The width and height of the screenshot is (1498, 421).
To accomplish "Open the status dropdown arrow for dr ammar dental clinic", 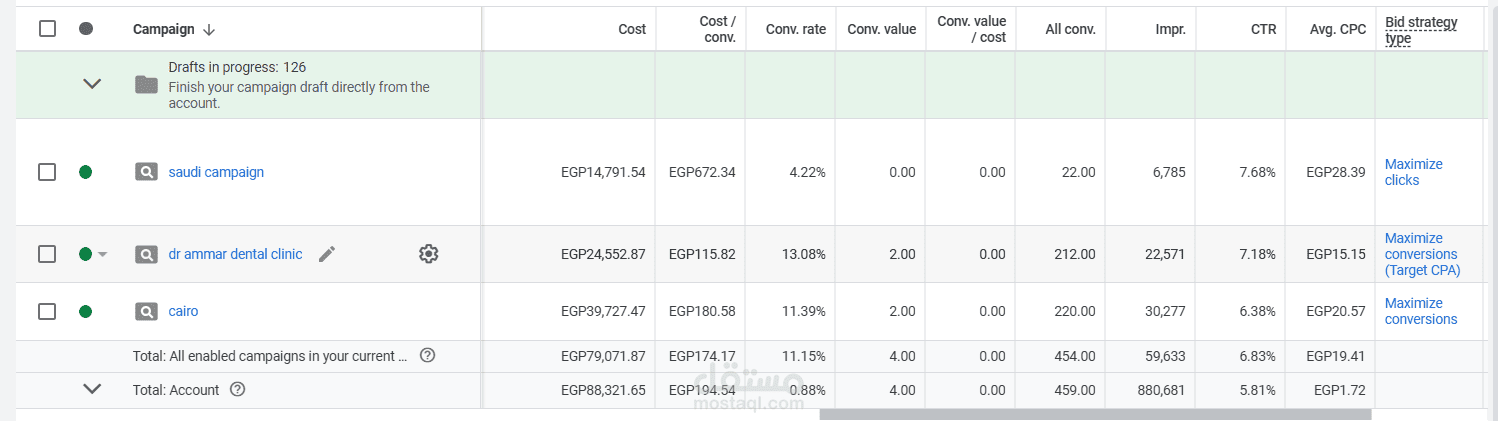I will [102, 255].
